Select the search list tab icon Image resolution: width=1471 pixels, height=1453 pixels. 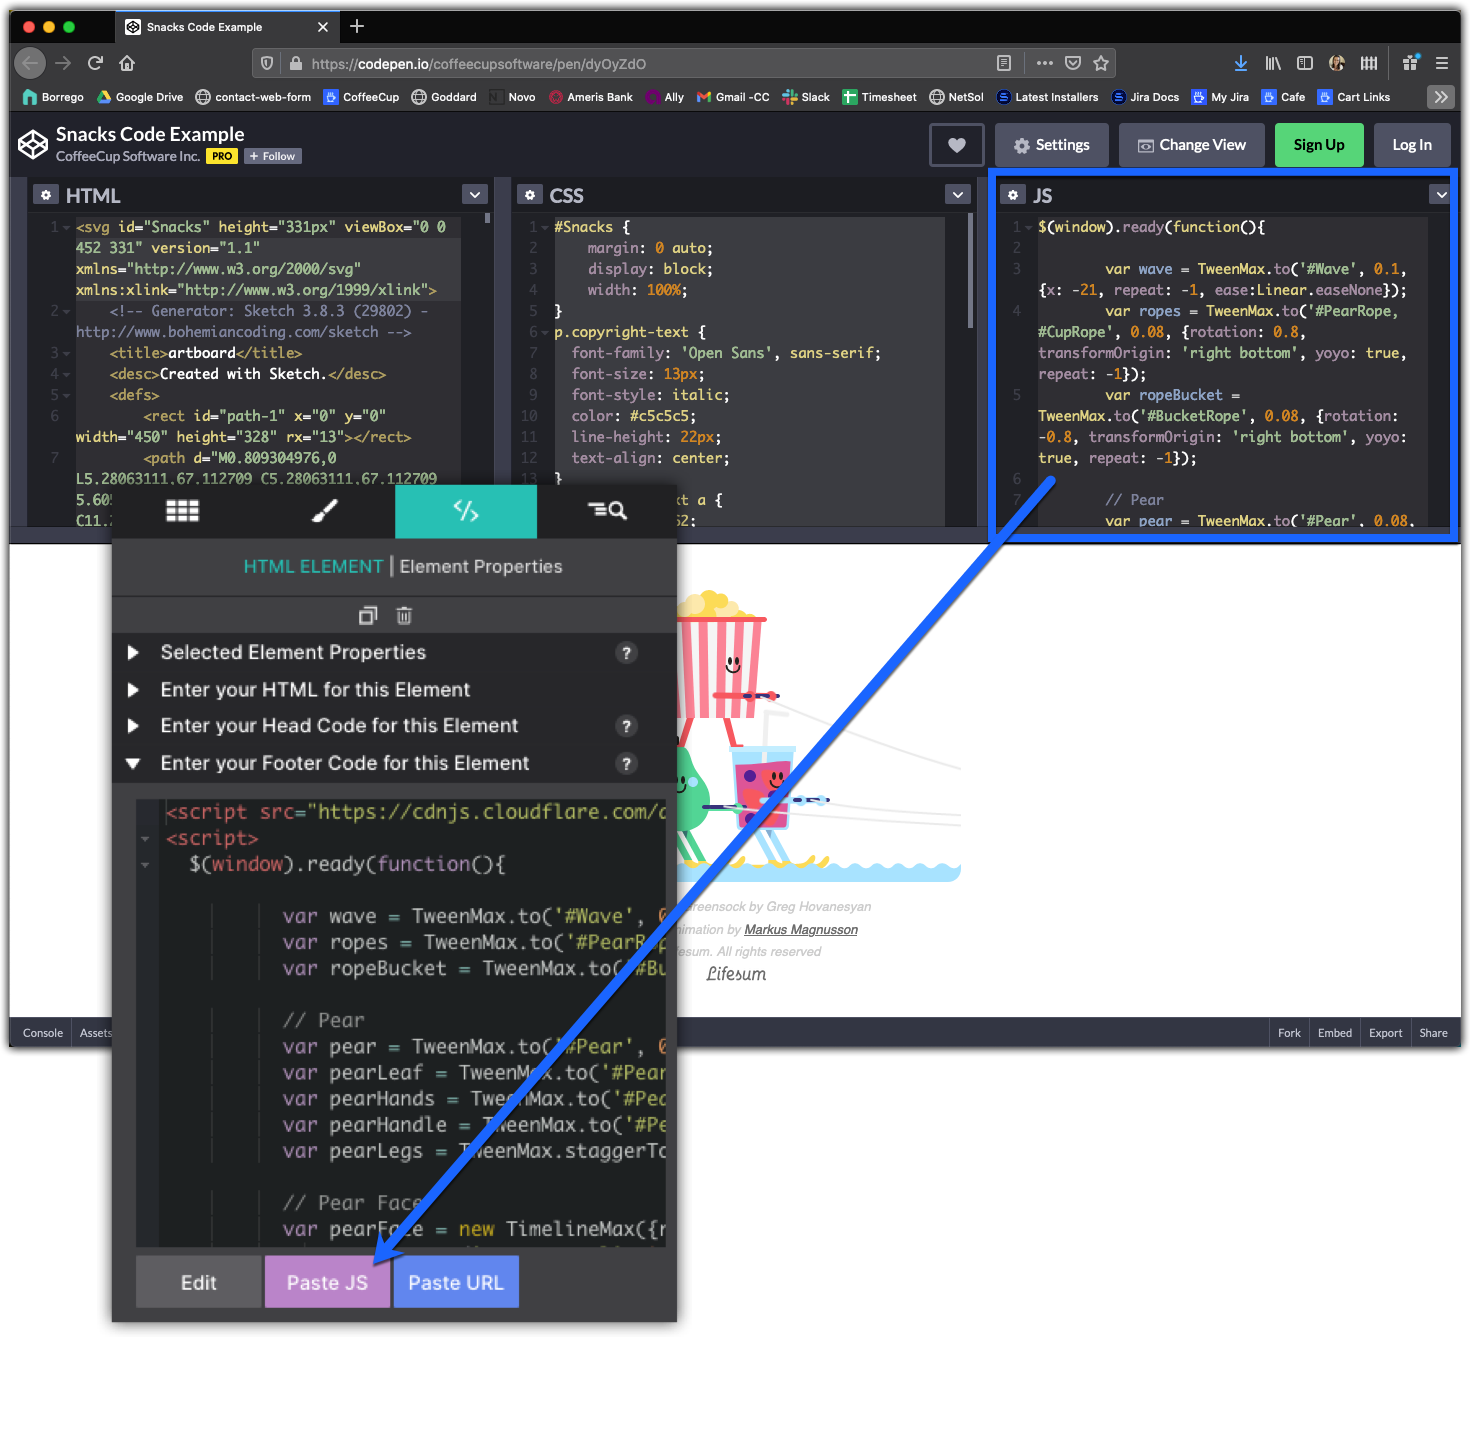point(607,511)
